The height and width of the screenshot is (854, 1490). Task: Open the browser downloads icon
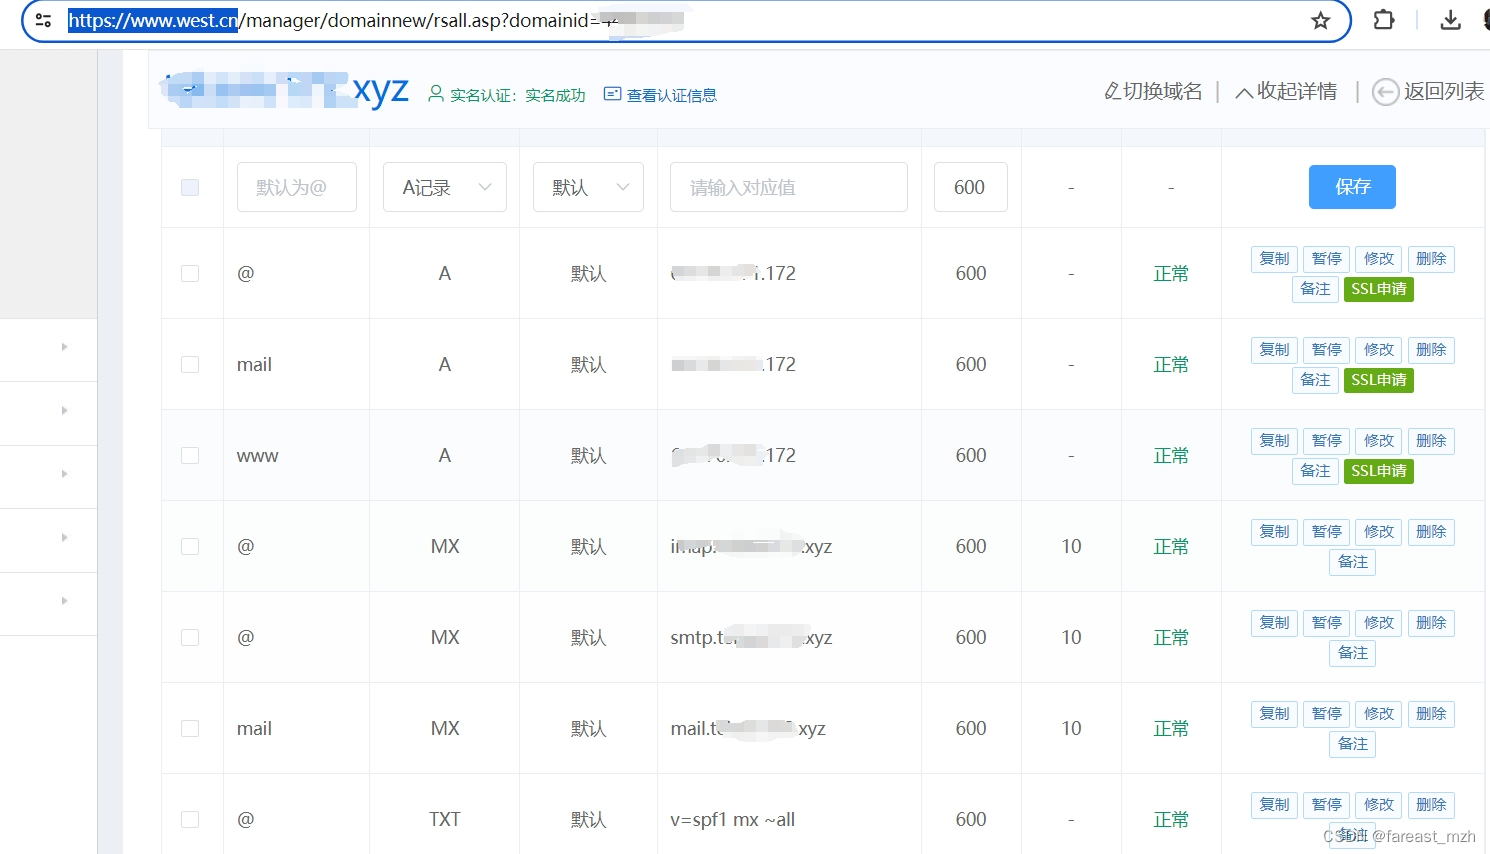pyautogui.click(x=1451, y=20)
